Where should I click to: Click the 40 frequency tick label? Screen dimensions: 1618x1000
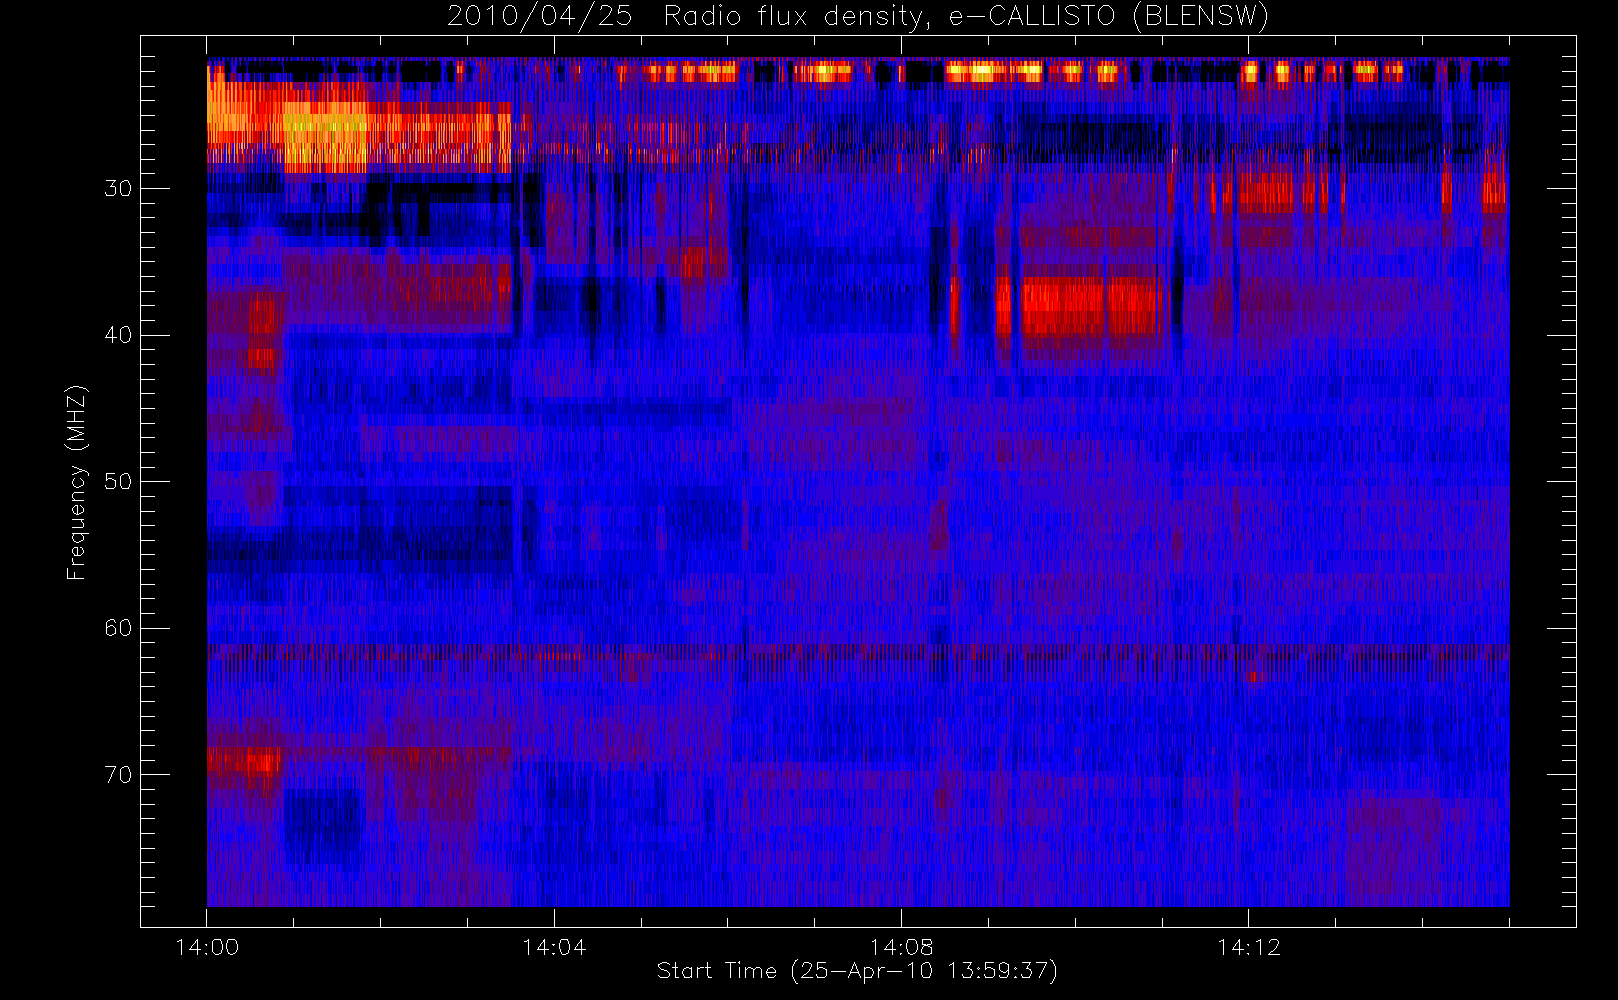point(118,335)
